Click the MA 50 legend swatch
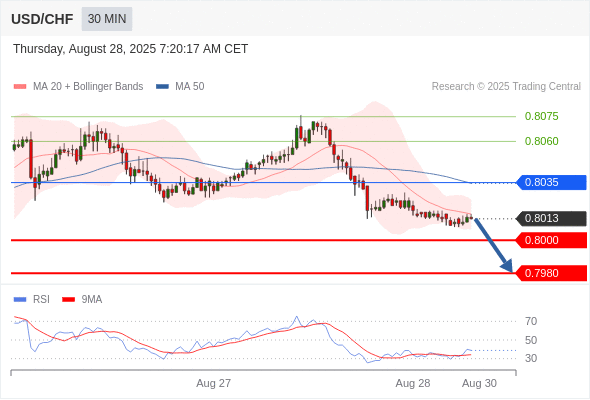Screen dimensions: 590x400 [x=162, y=87]
